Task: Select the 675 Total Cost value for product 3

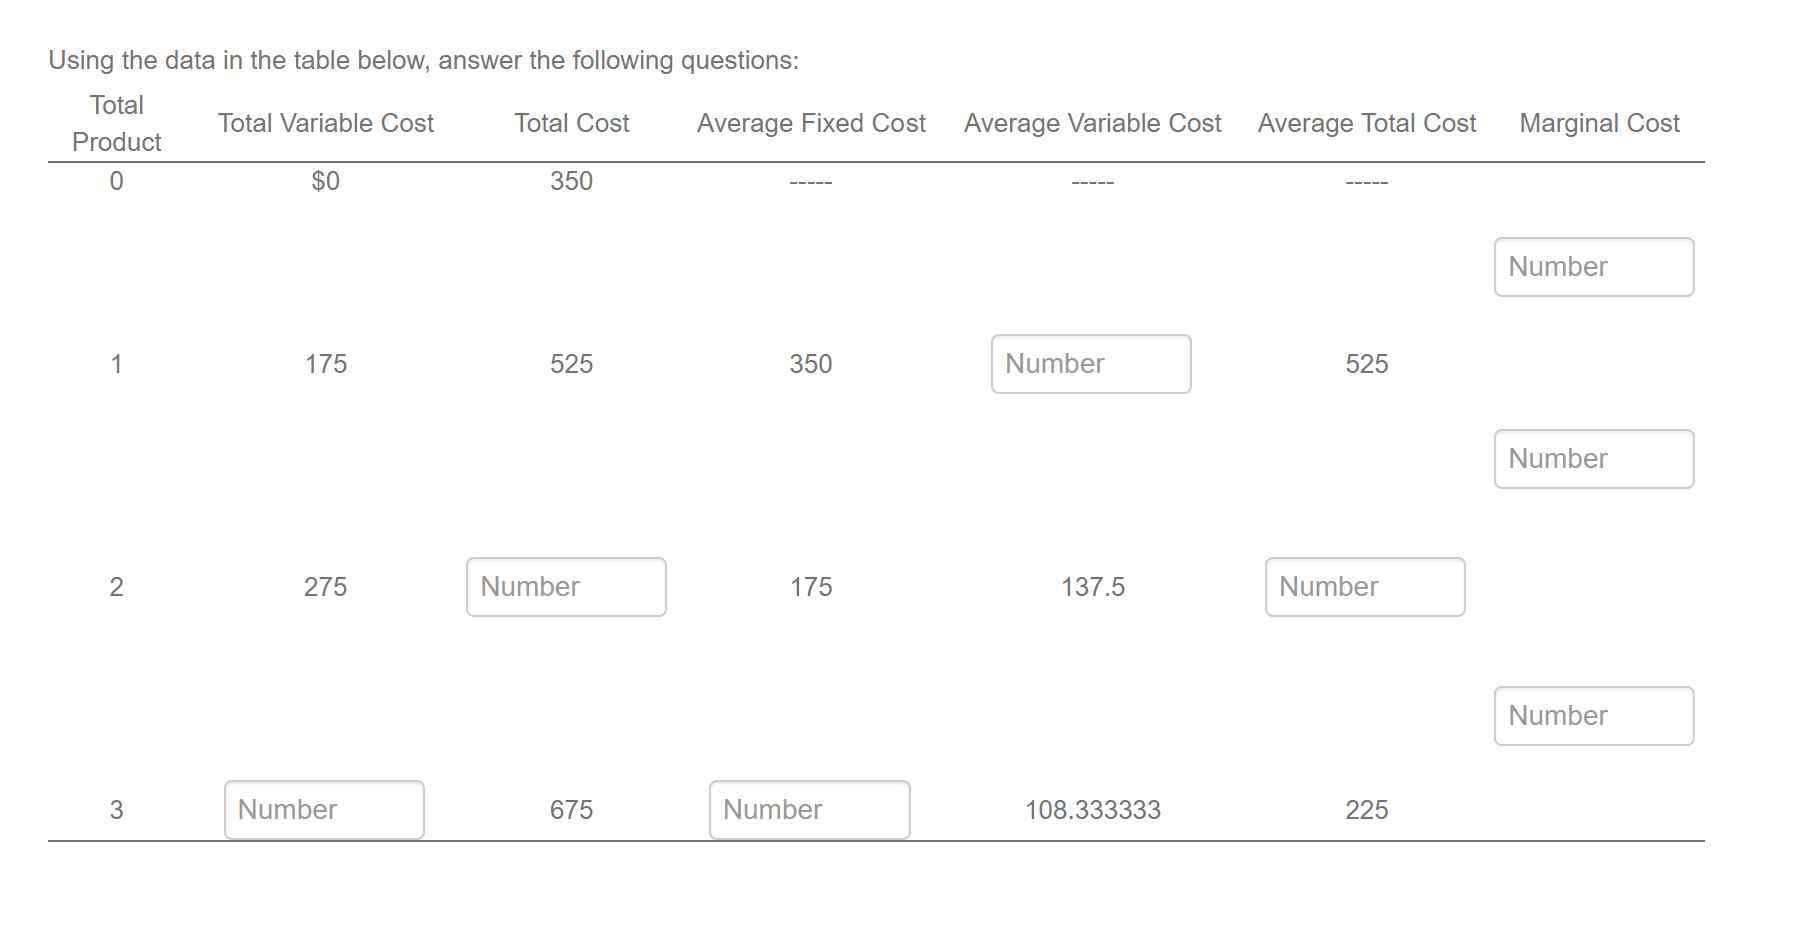Action: (571, 809)
